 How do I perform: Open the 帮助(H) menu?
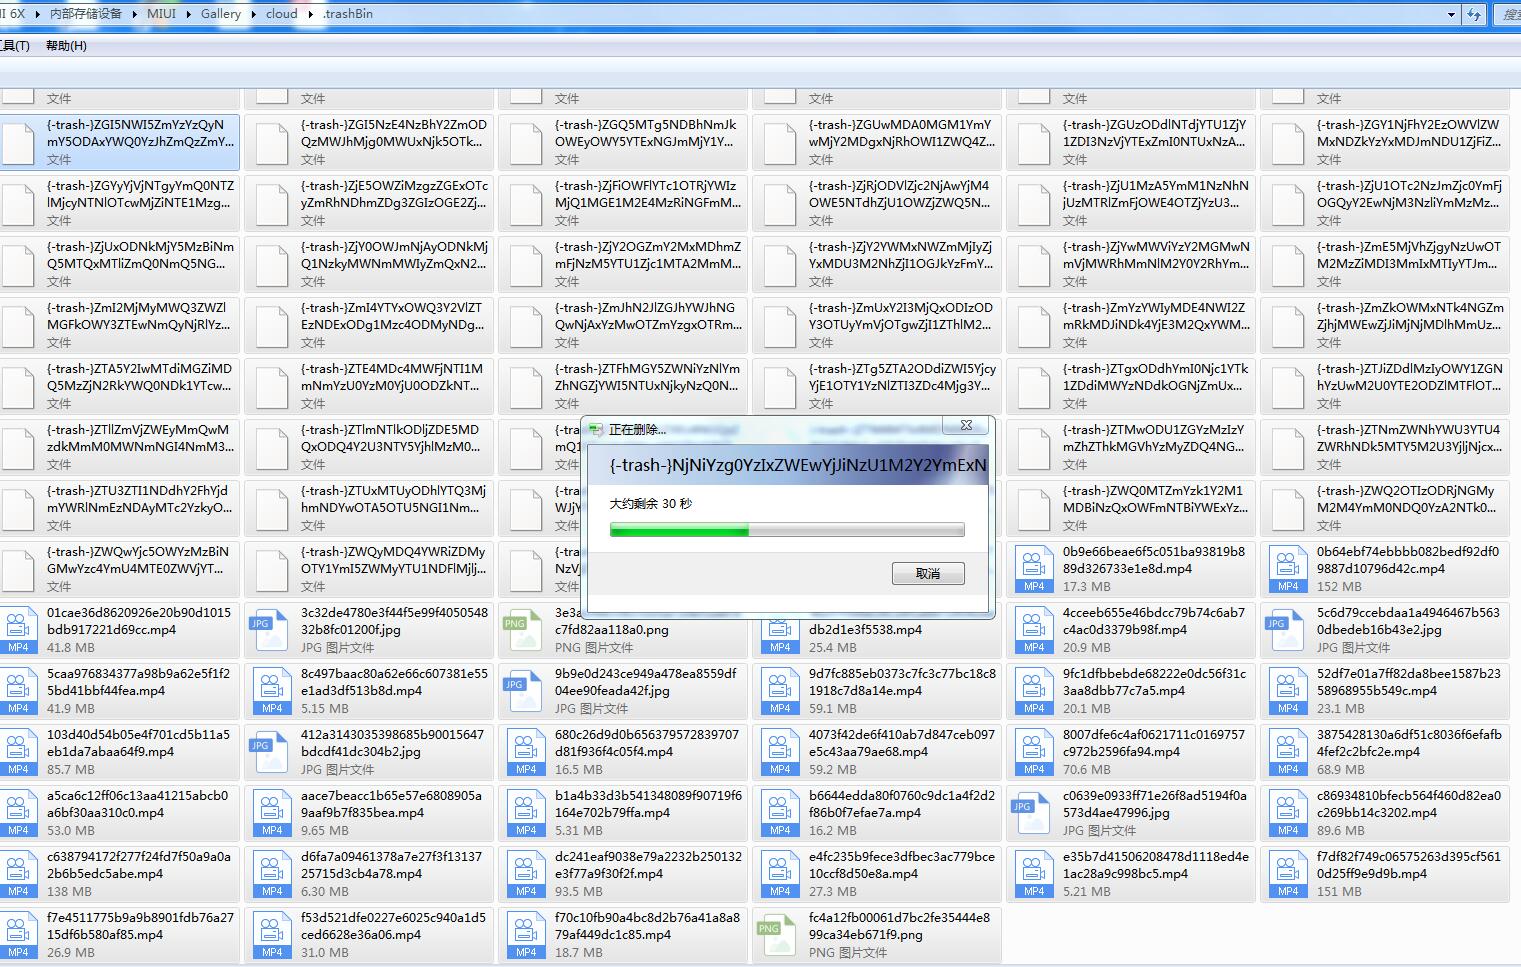click(x=66, y=46)
